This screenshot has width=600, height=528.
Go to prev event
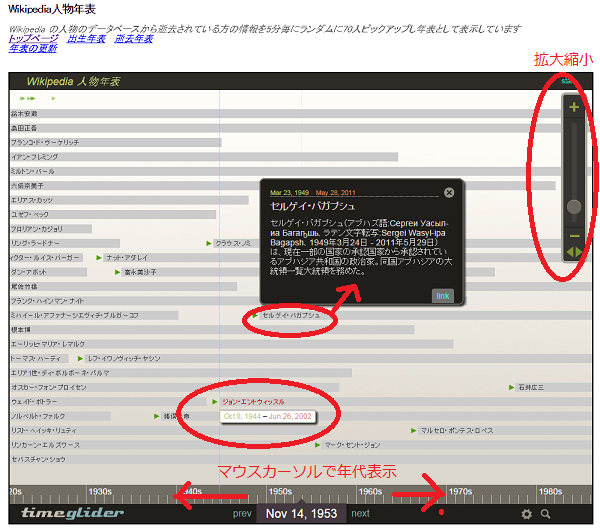click(242, 513)
